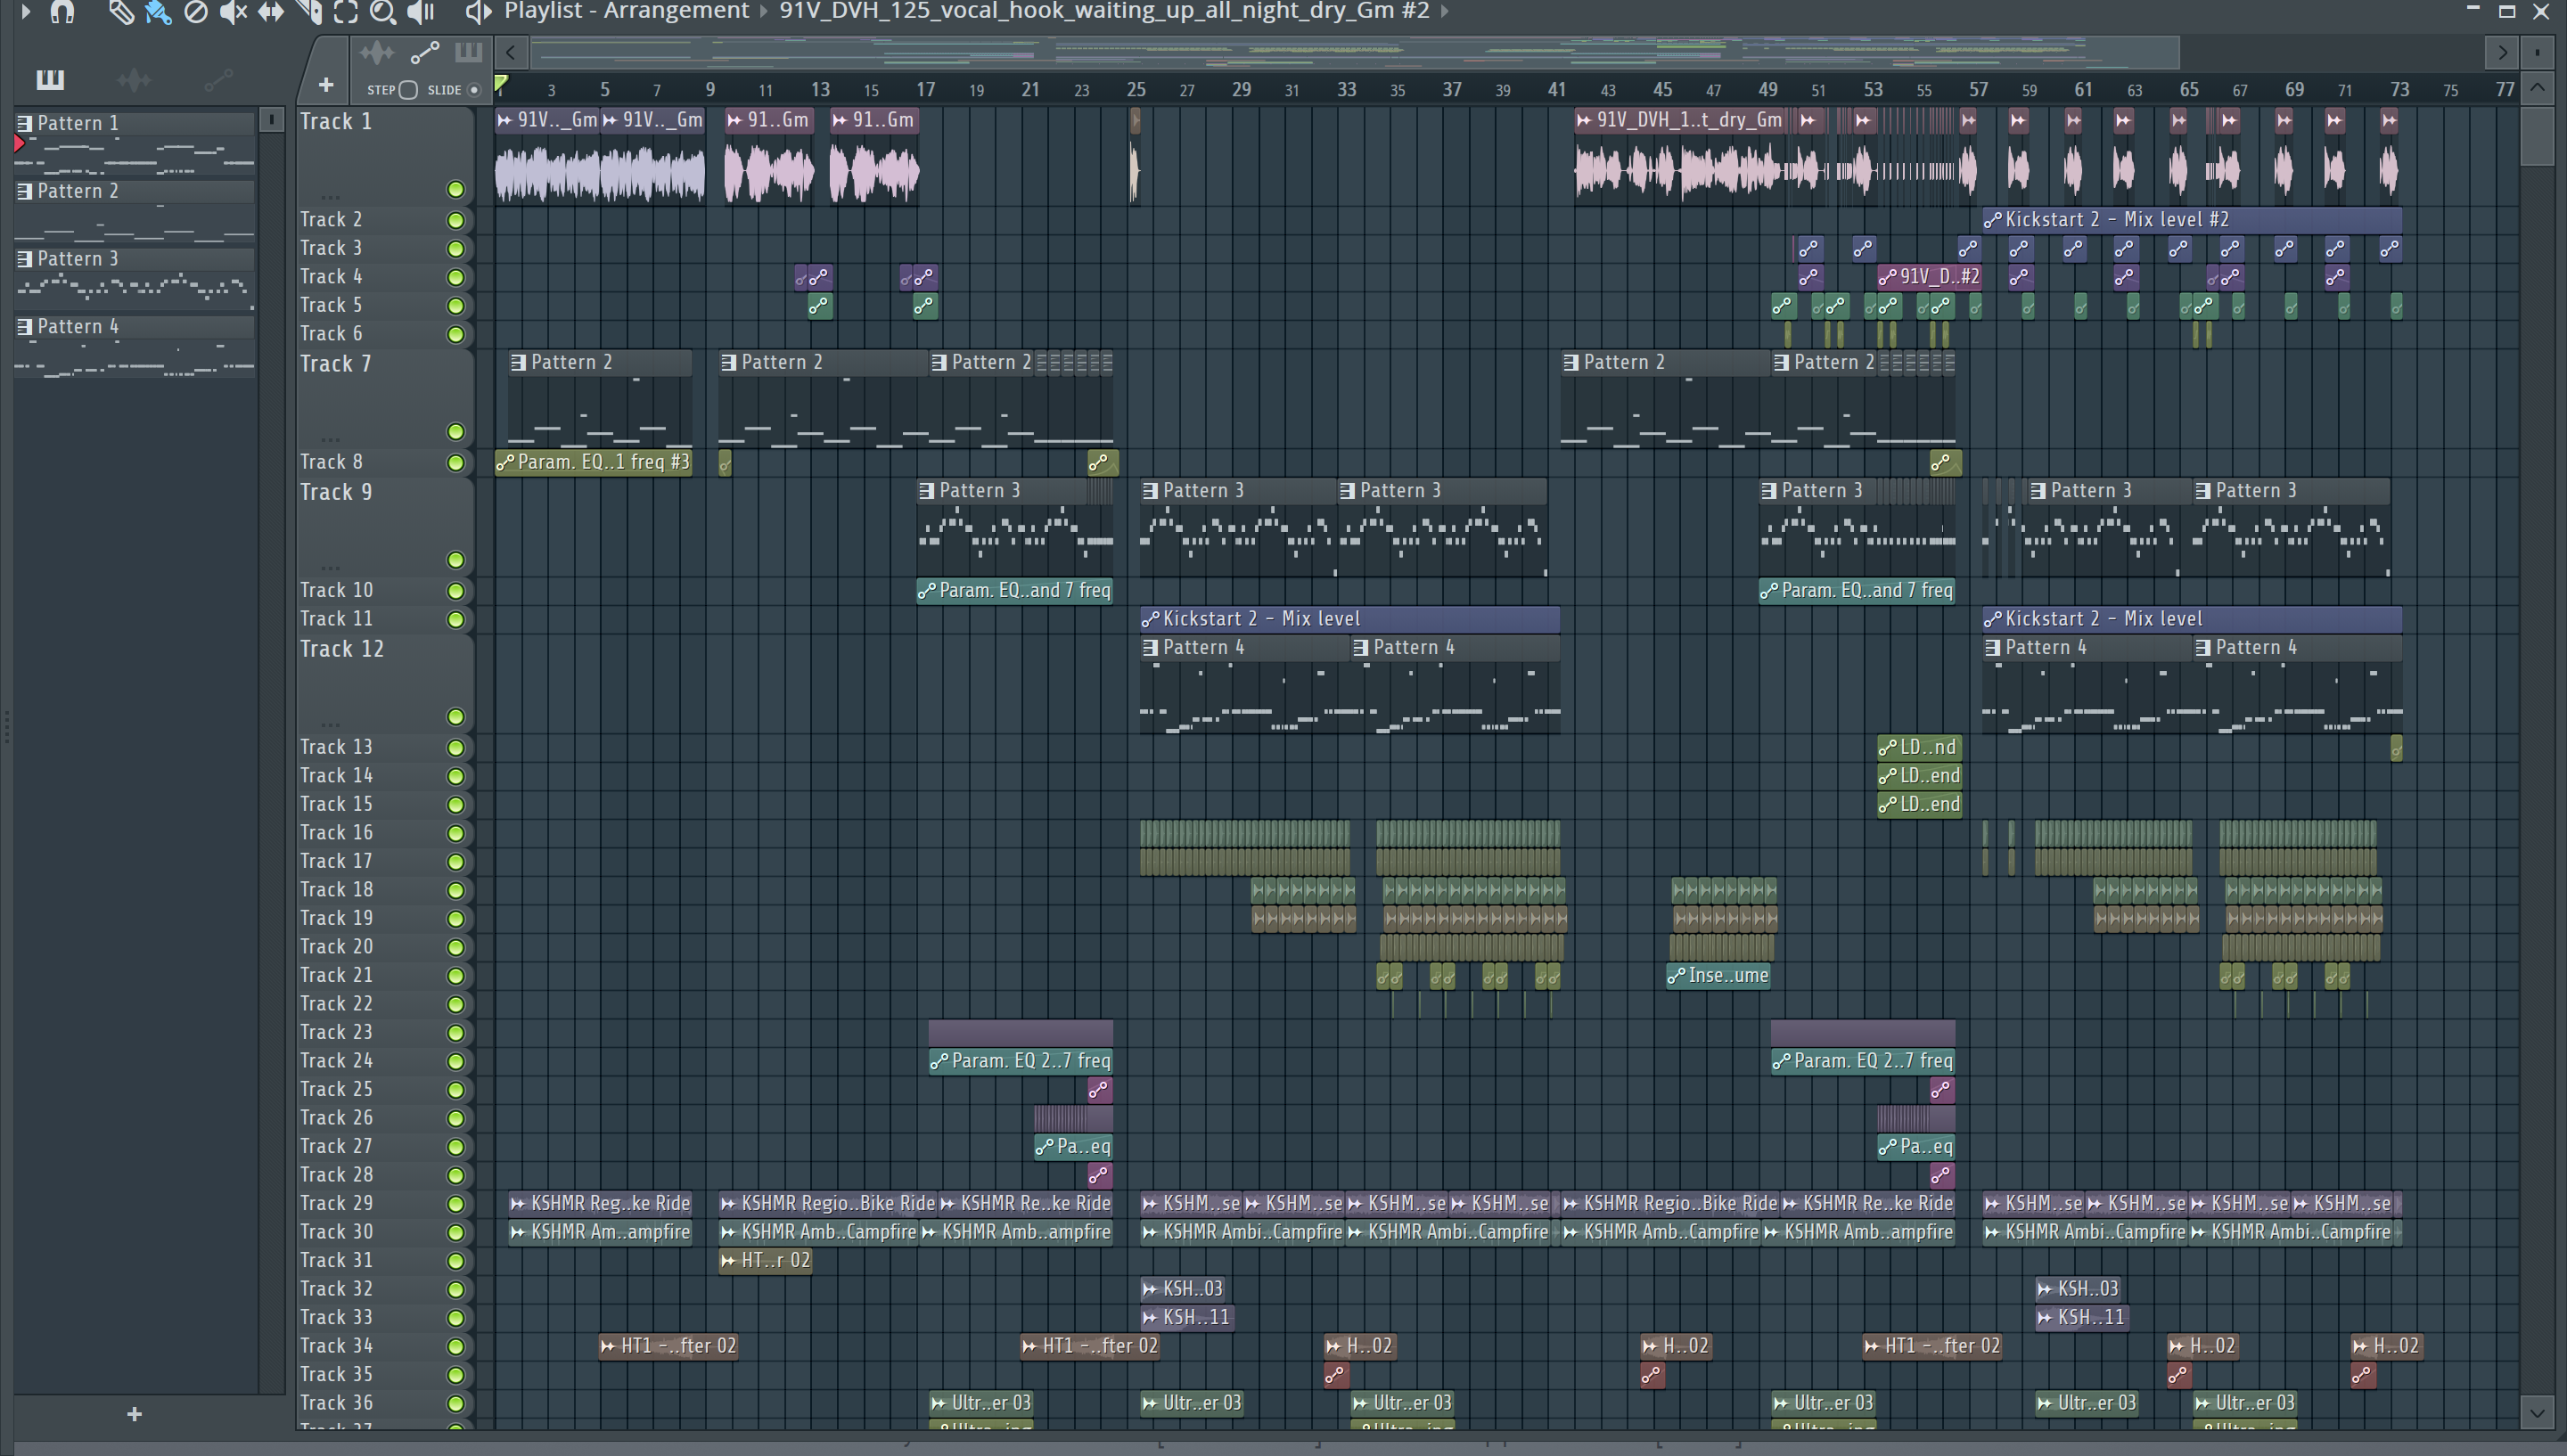Select Pattern 2 in the picker
This screenshot has width=2567, height=1456.
[x=134, y=191]
